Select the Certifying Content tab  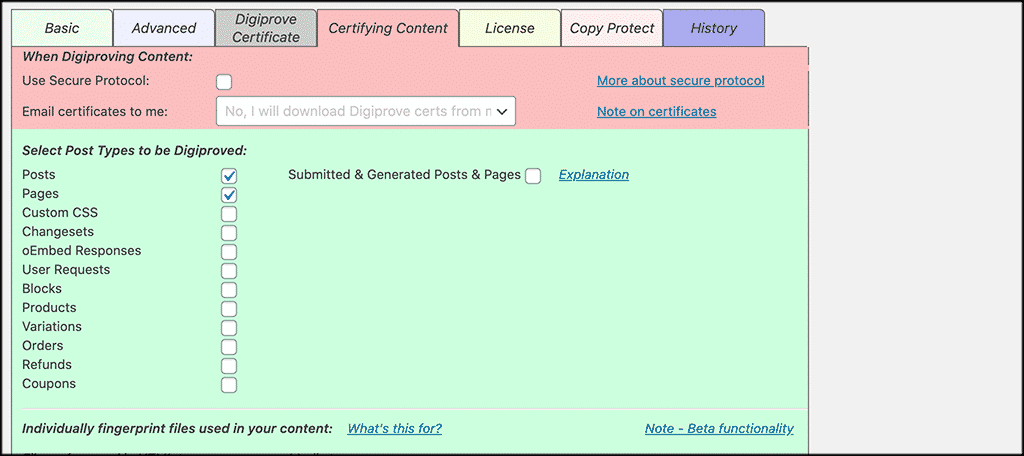(x=388, y=28)
